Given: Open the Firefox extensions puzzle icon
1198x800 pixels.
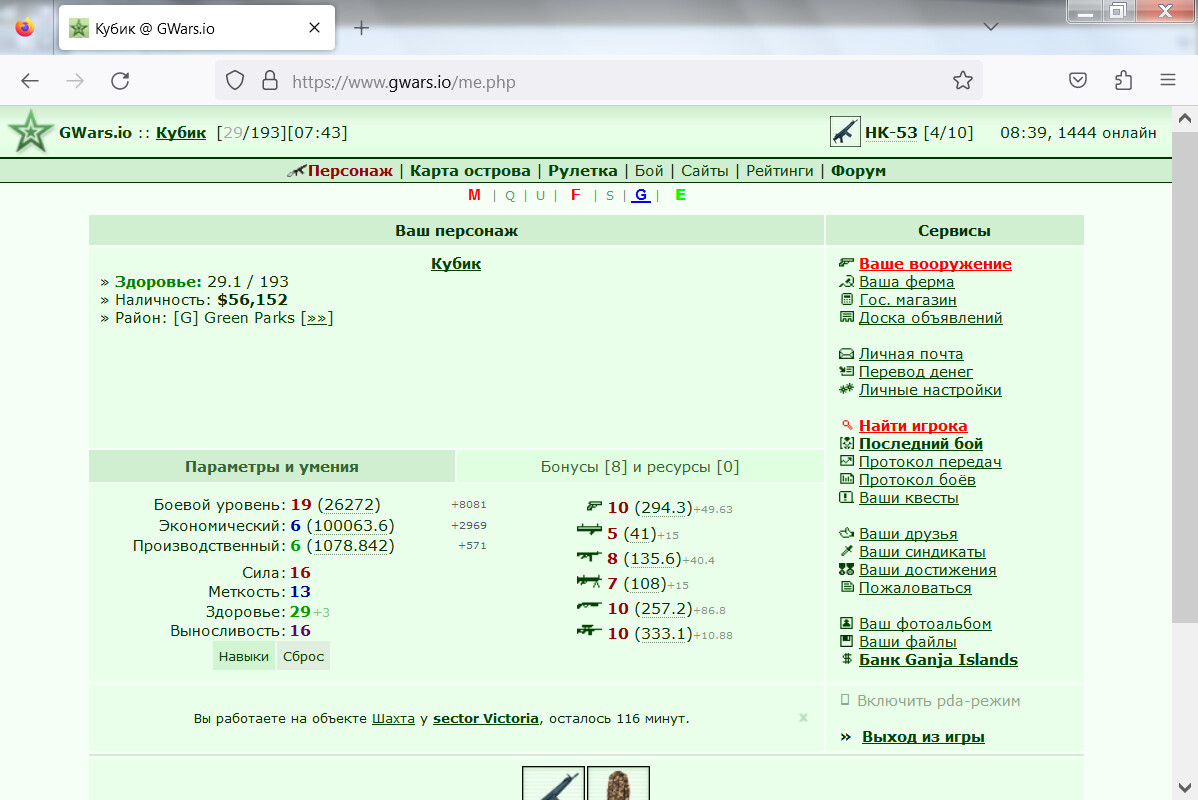Looking at the screenshot, I should 1123,80.
